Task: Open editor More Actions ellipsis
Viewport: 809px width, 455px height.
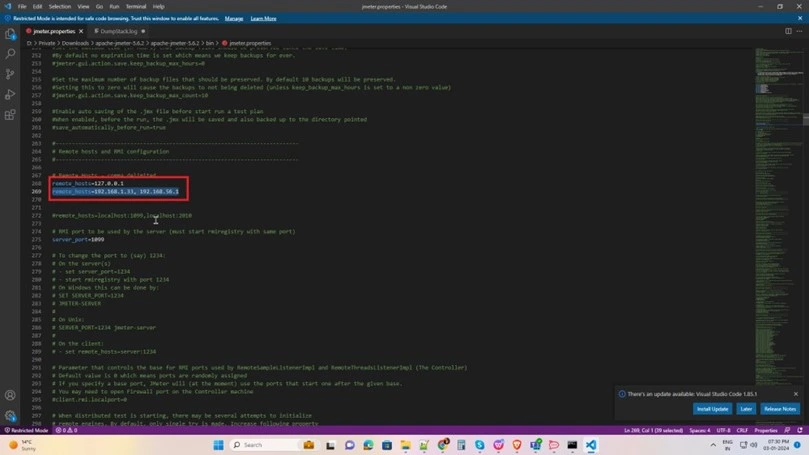Action: [799, 31]
